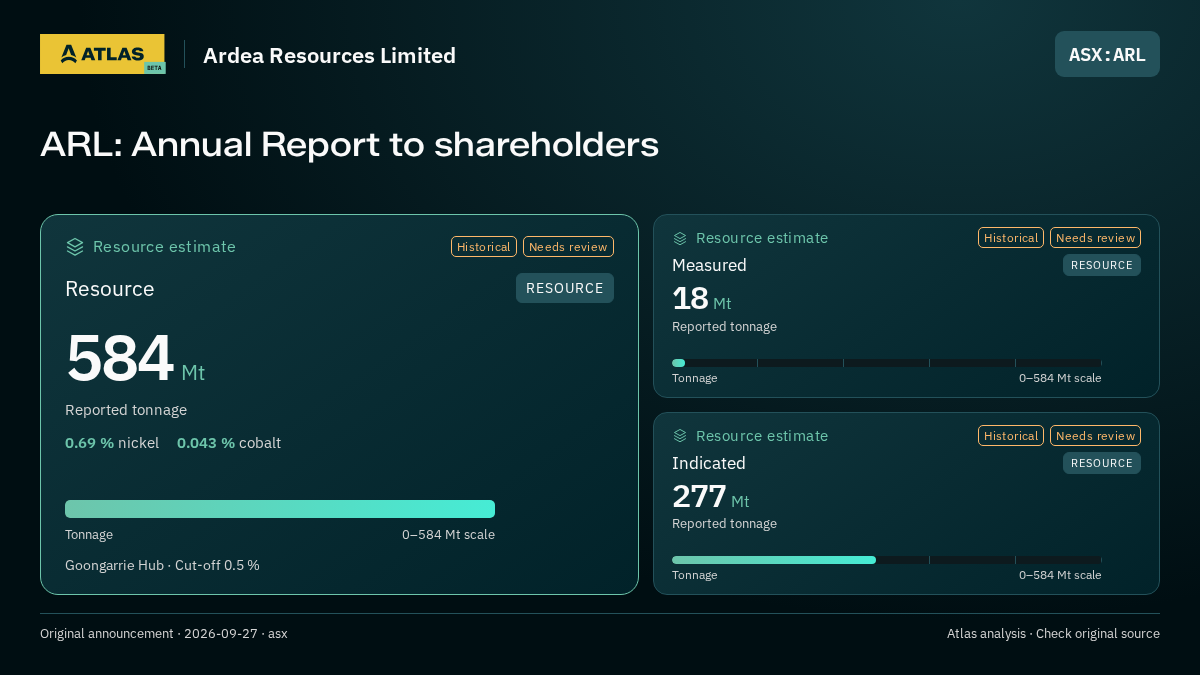
Task: Click the Resource heading on the Goongarrie Hub card
Action: [x=110, y=289]
